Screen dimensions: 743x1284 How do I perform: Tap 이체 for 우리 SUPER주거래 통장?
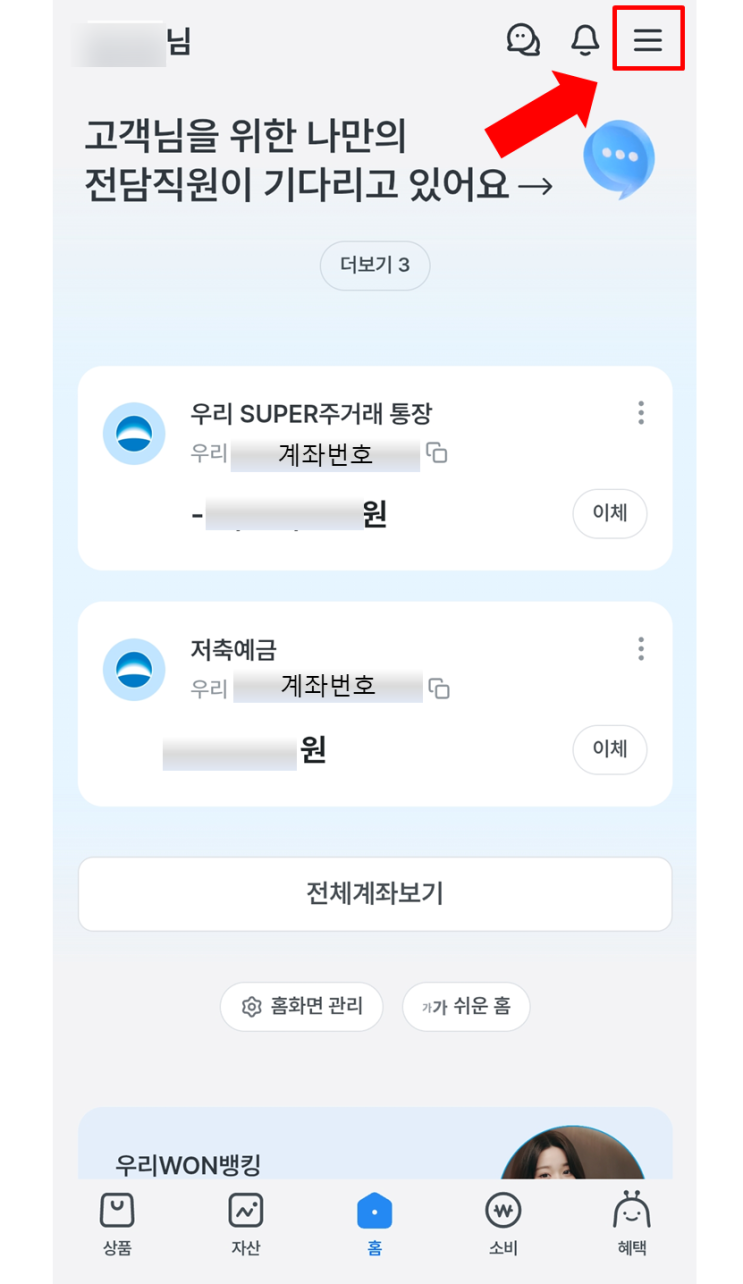tap(609, 514)
